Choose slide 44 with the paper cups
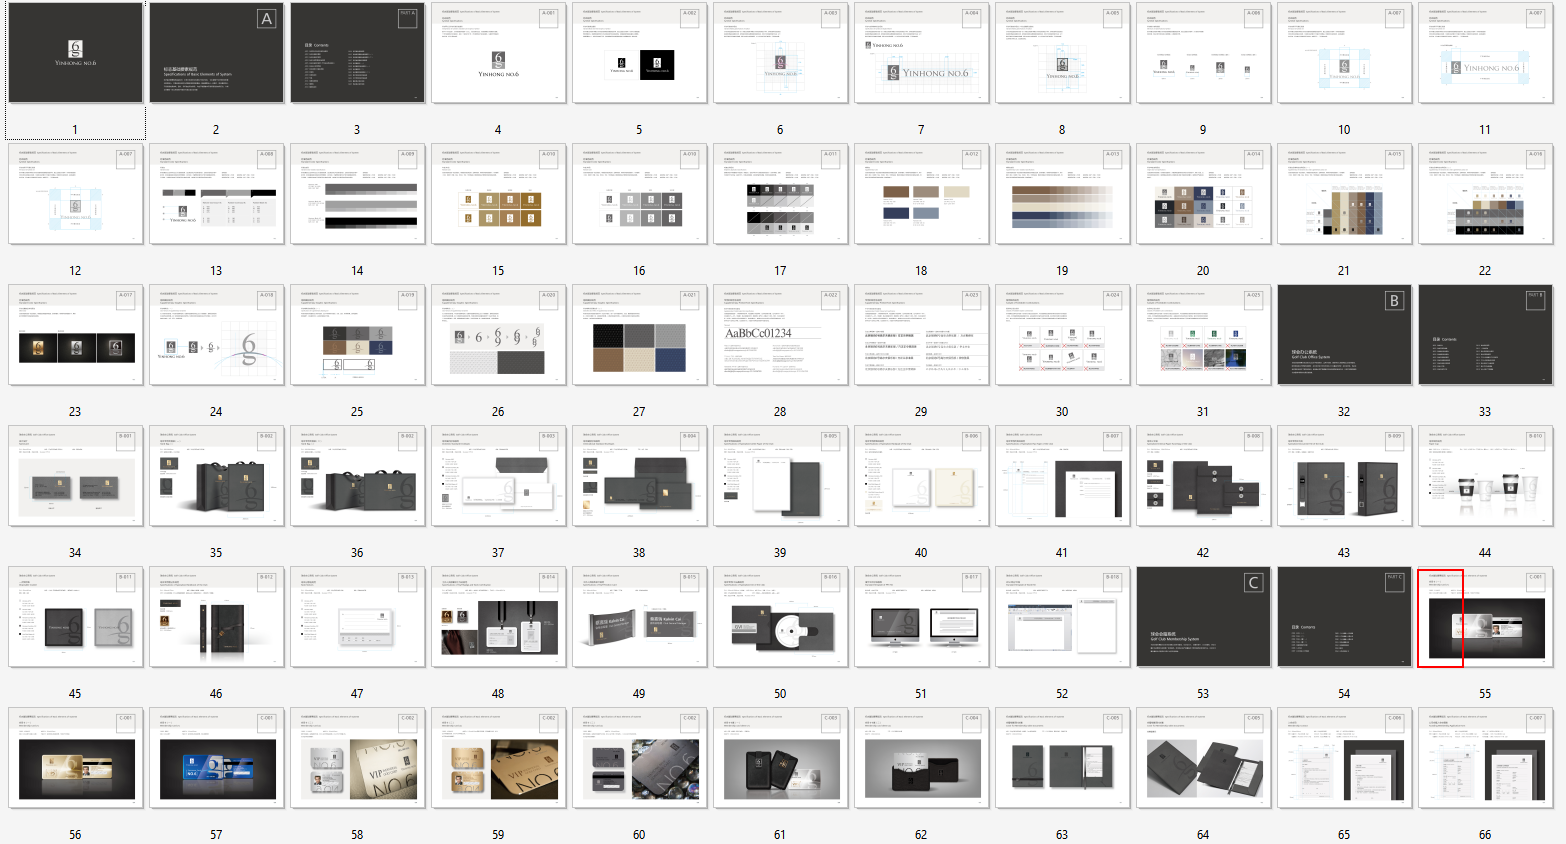The height and width of the screenshot is (844, 1566). tap(1485, 476)
